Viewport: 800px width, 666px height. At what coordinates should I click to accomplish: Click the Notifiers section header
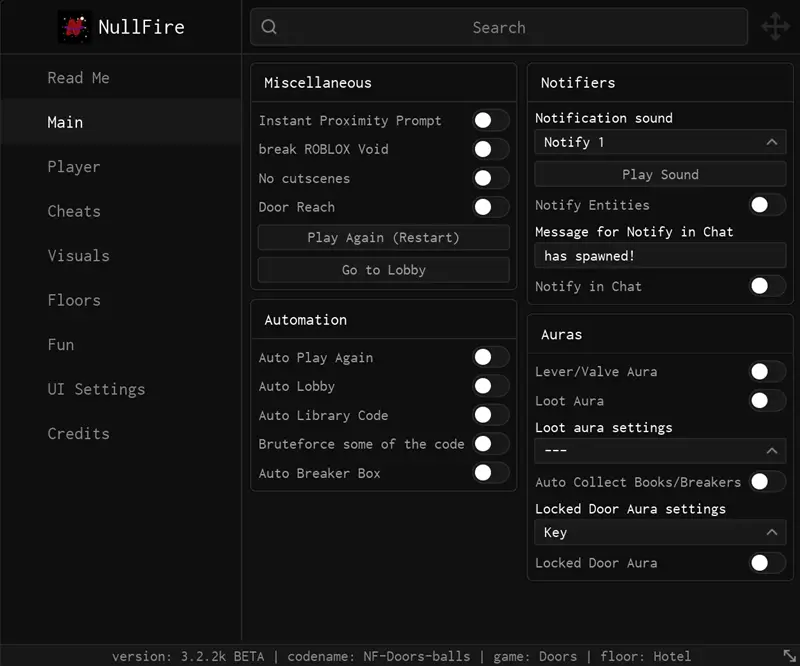point(578,83)
